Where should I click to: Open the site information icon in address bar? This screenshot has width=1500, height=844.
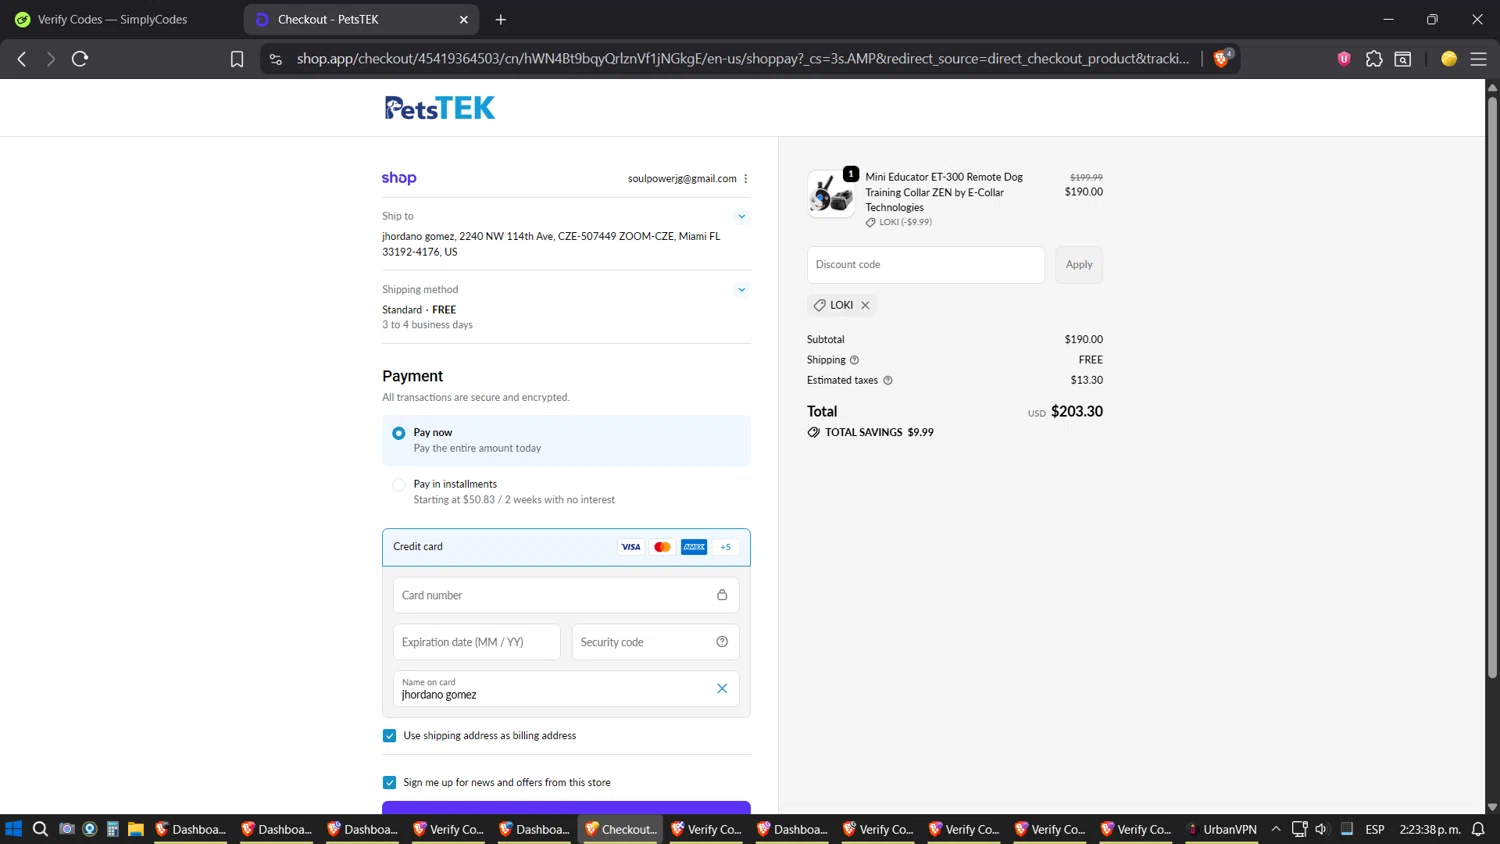(276, 59)
